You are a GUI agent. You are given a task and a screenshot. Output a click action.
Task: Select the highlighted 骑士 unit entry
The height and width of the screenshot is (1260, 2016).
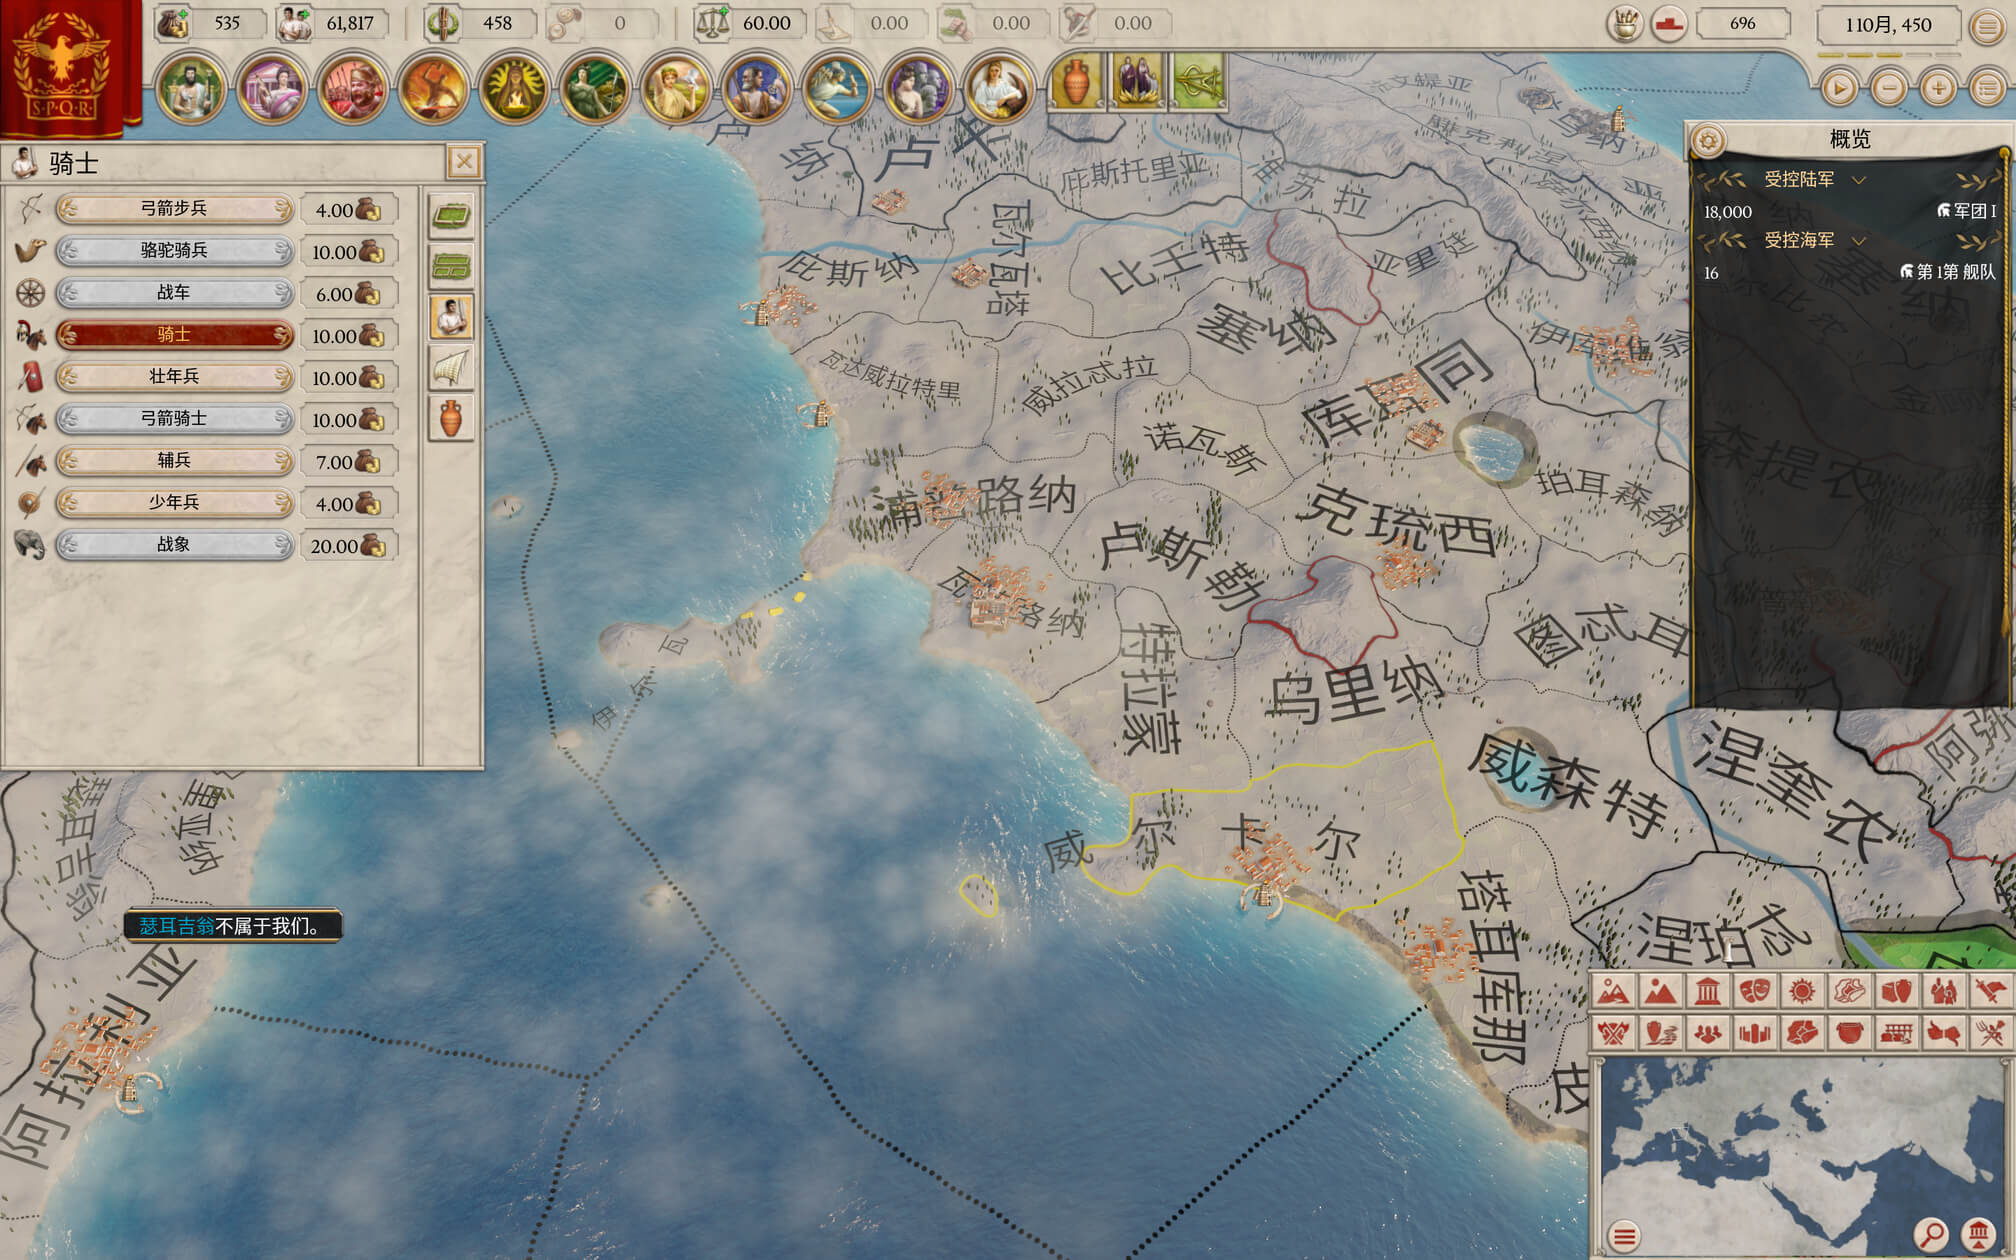(174, 334)
